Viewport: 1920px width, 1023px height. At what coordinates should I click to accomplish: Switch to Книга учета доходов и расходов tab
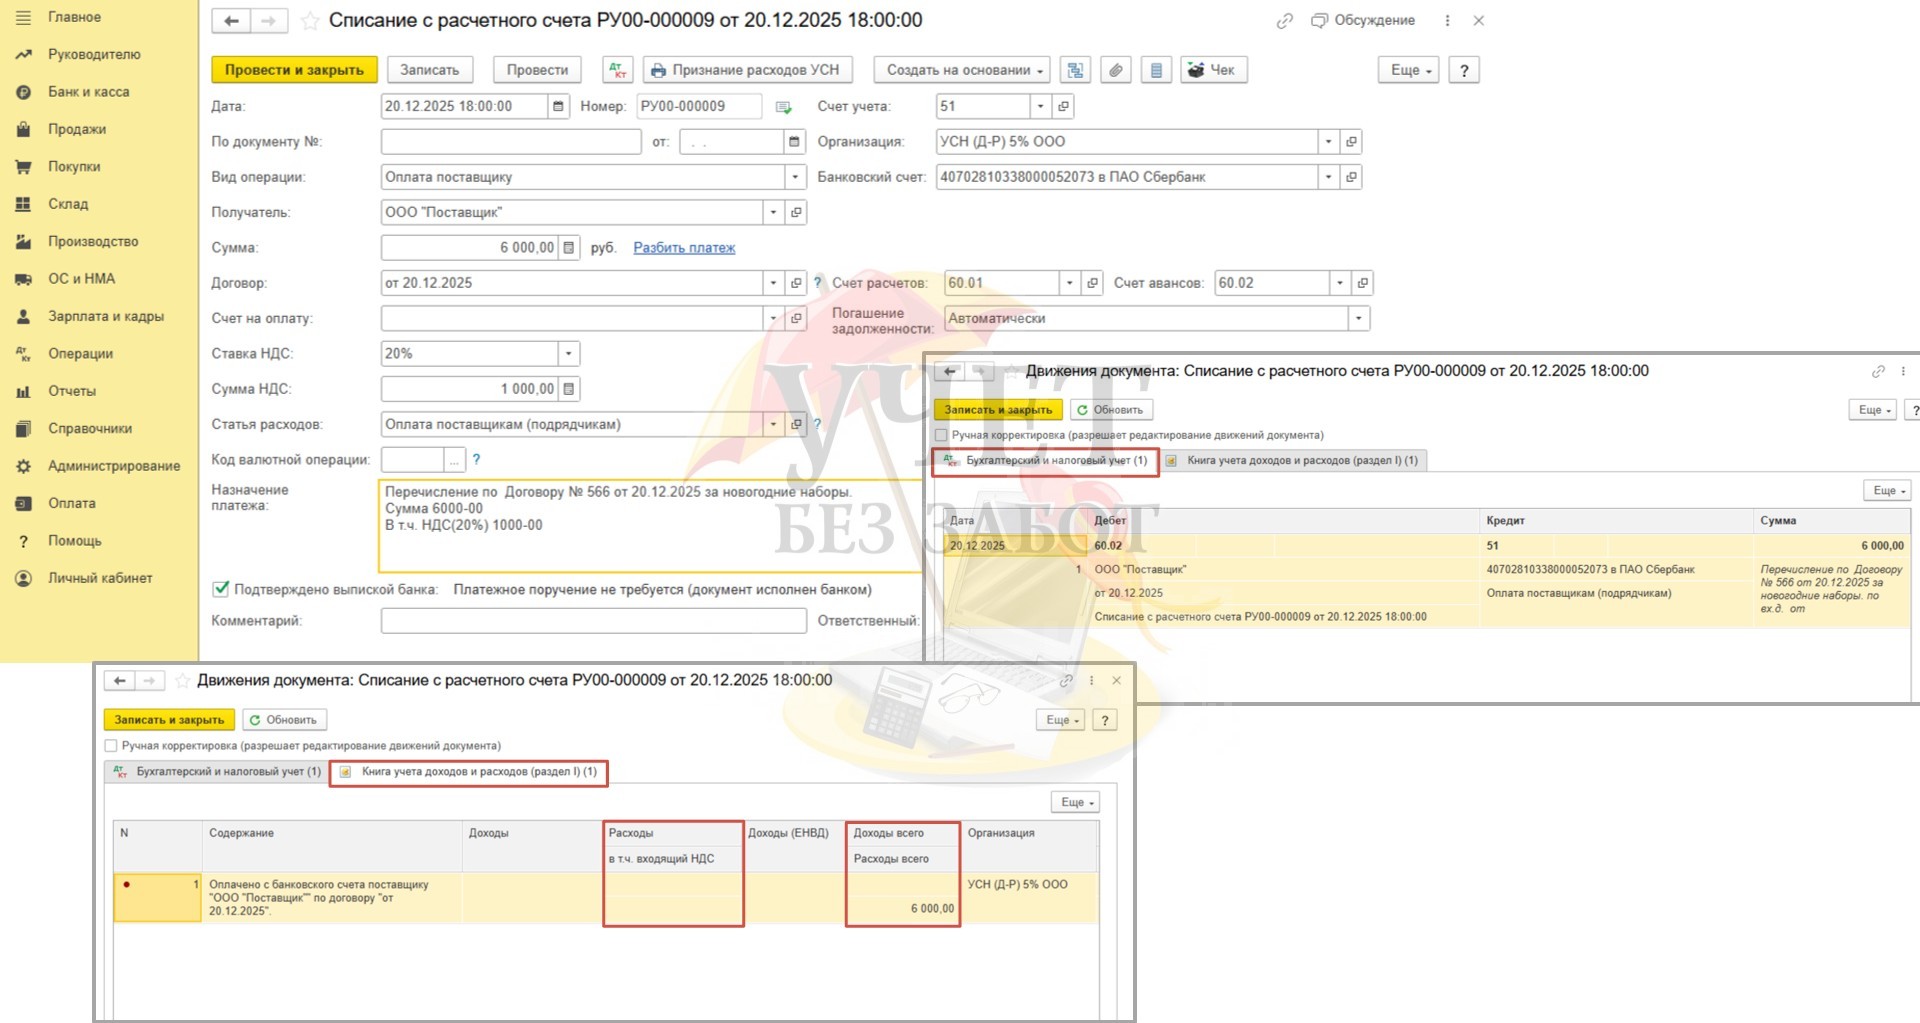click(469, 772)
